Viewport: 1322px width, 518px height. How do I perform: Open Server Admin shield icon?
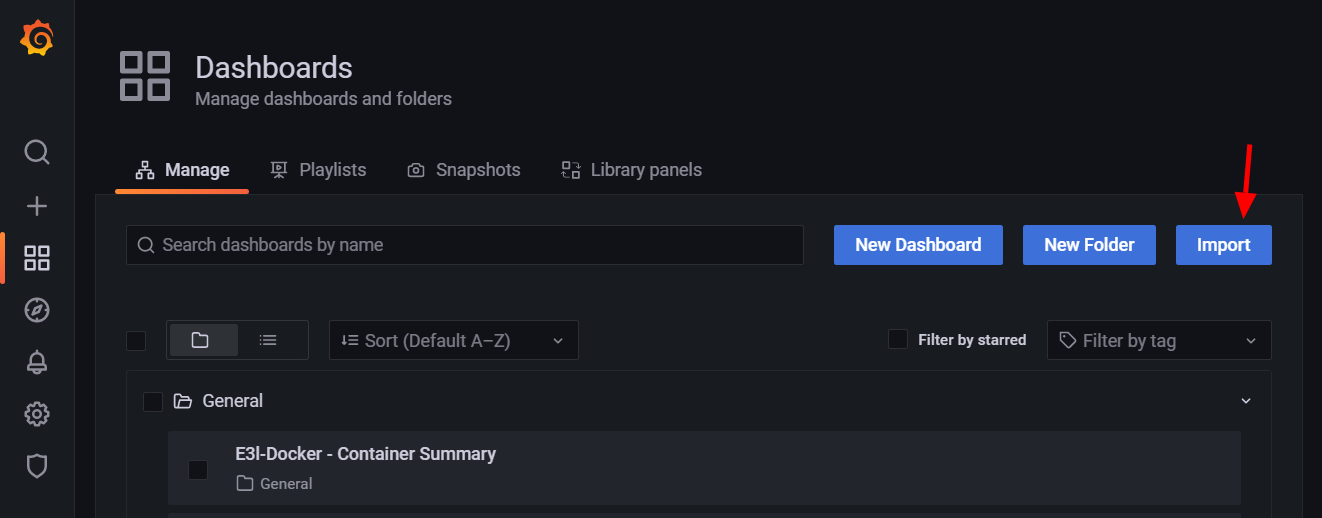[37, 466]
